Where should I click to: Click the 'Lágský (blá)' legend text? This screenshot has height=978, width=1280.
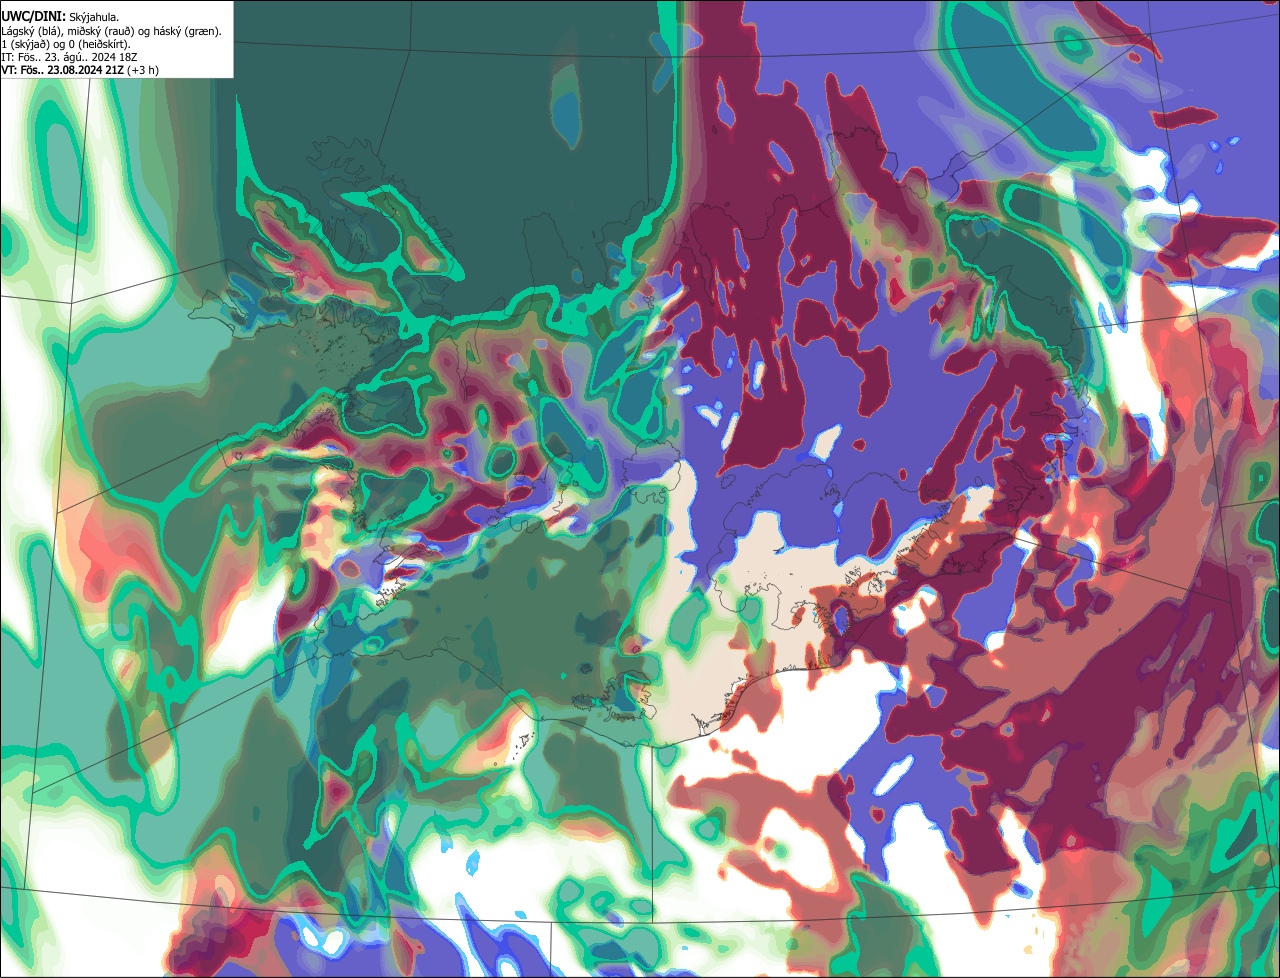pos(31,32)
